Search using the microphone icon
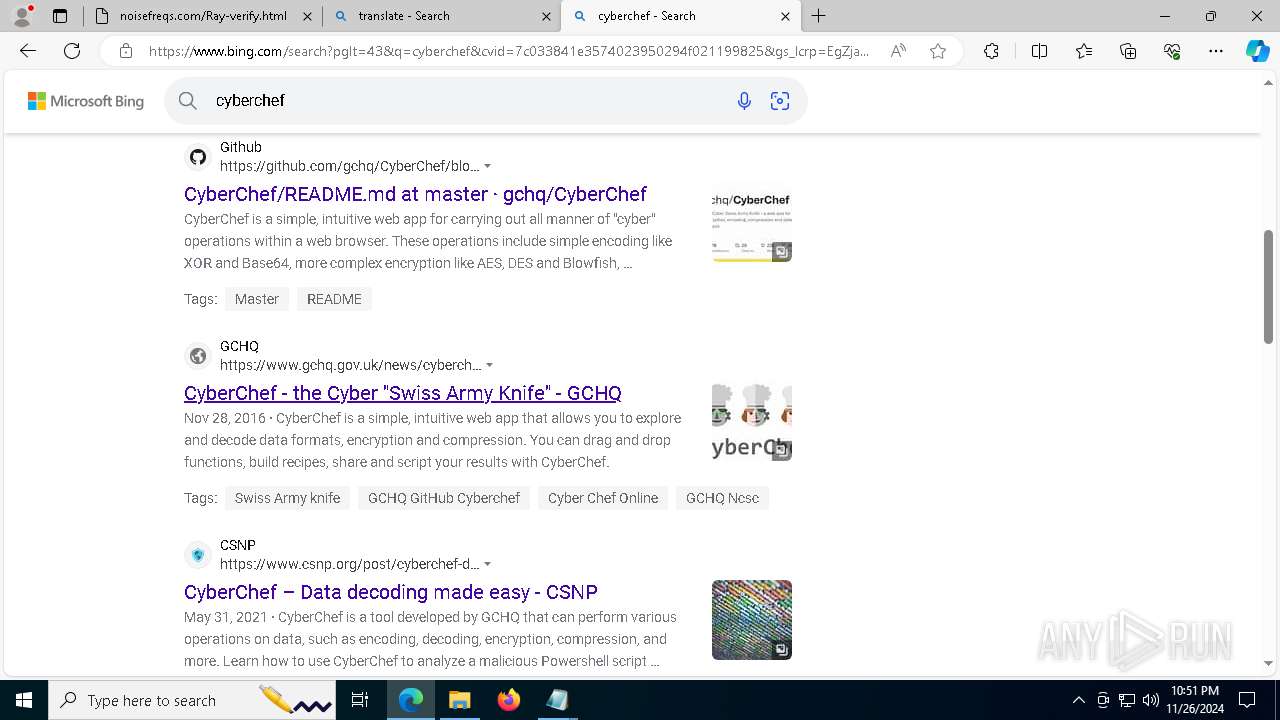The width and height of the screenshot is (1280, 720). [x=744, y=101]
